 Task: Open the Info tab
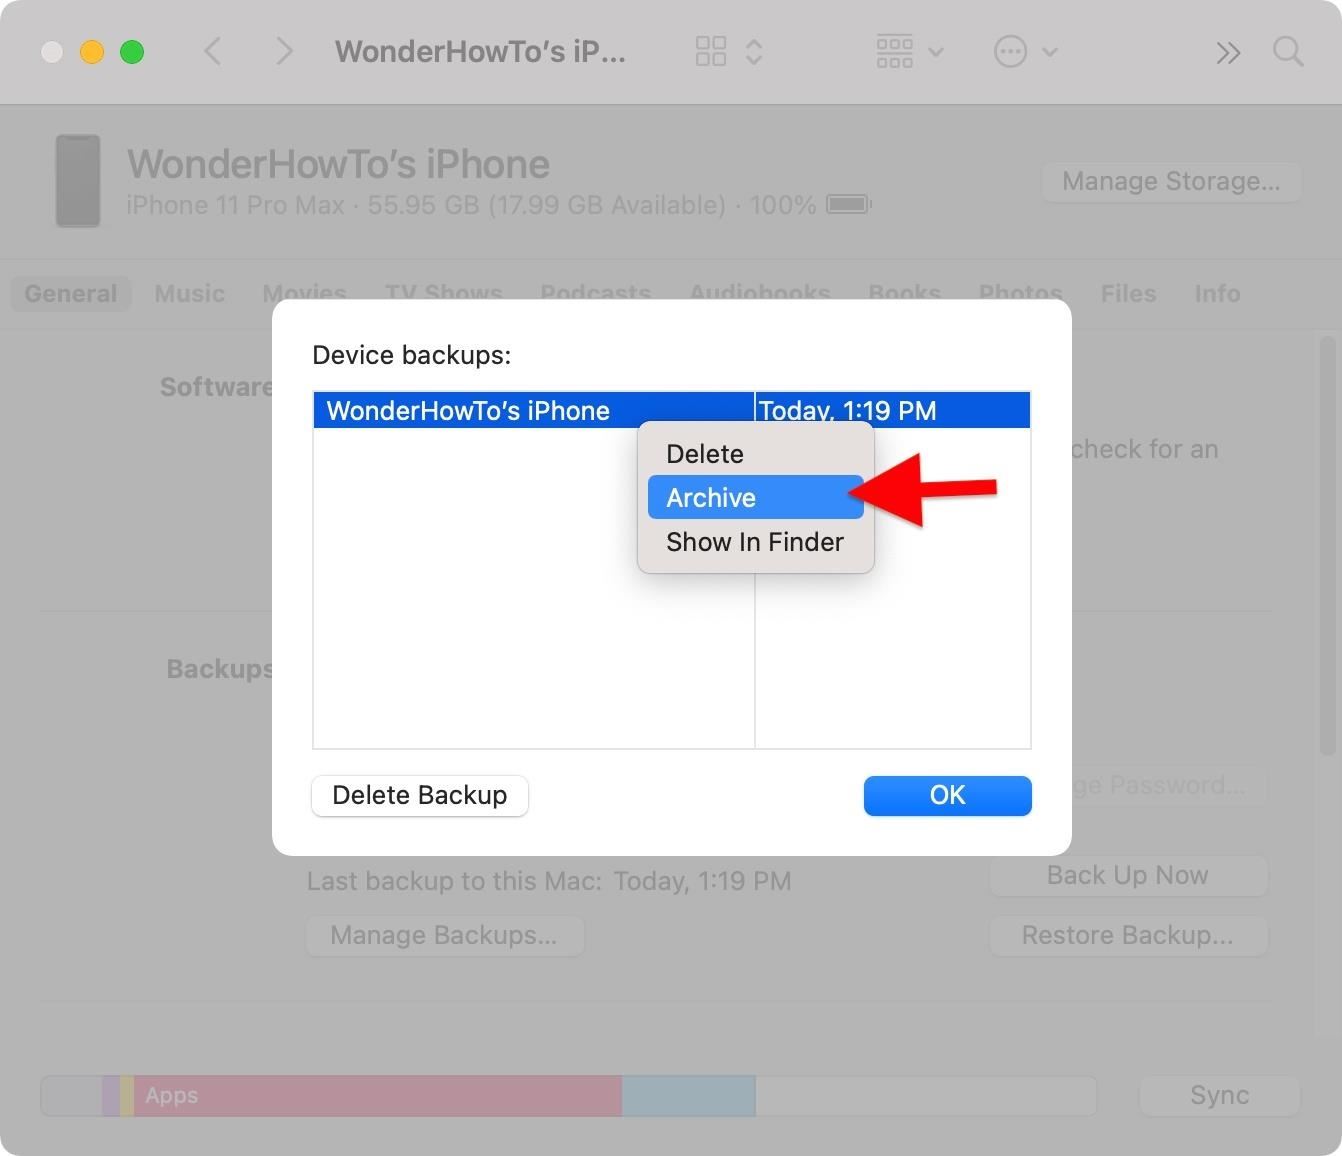[x=1217, y=293]
